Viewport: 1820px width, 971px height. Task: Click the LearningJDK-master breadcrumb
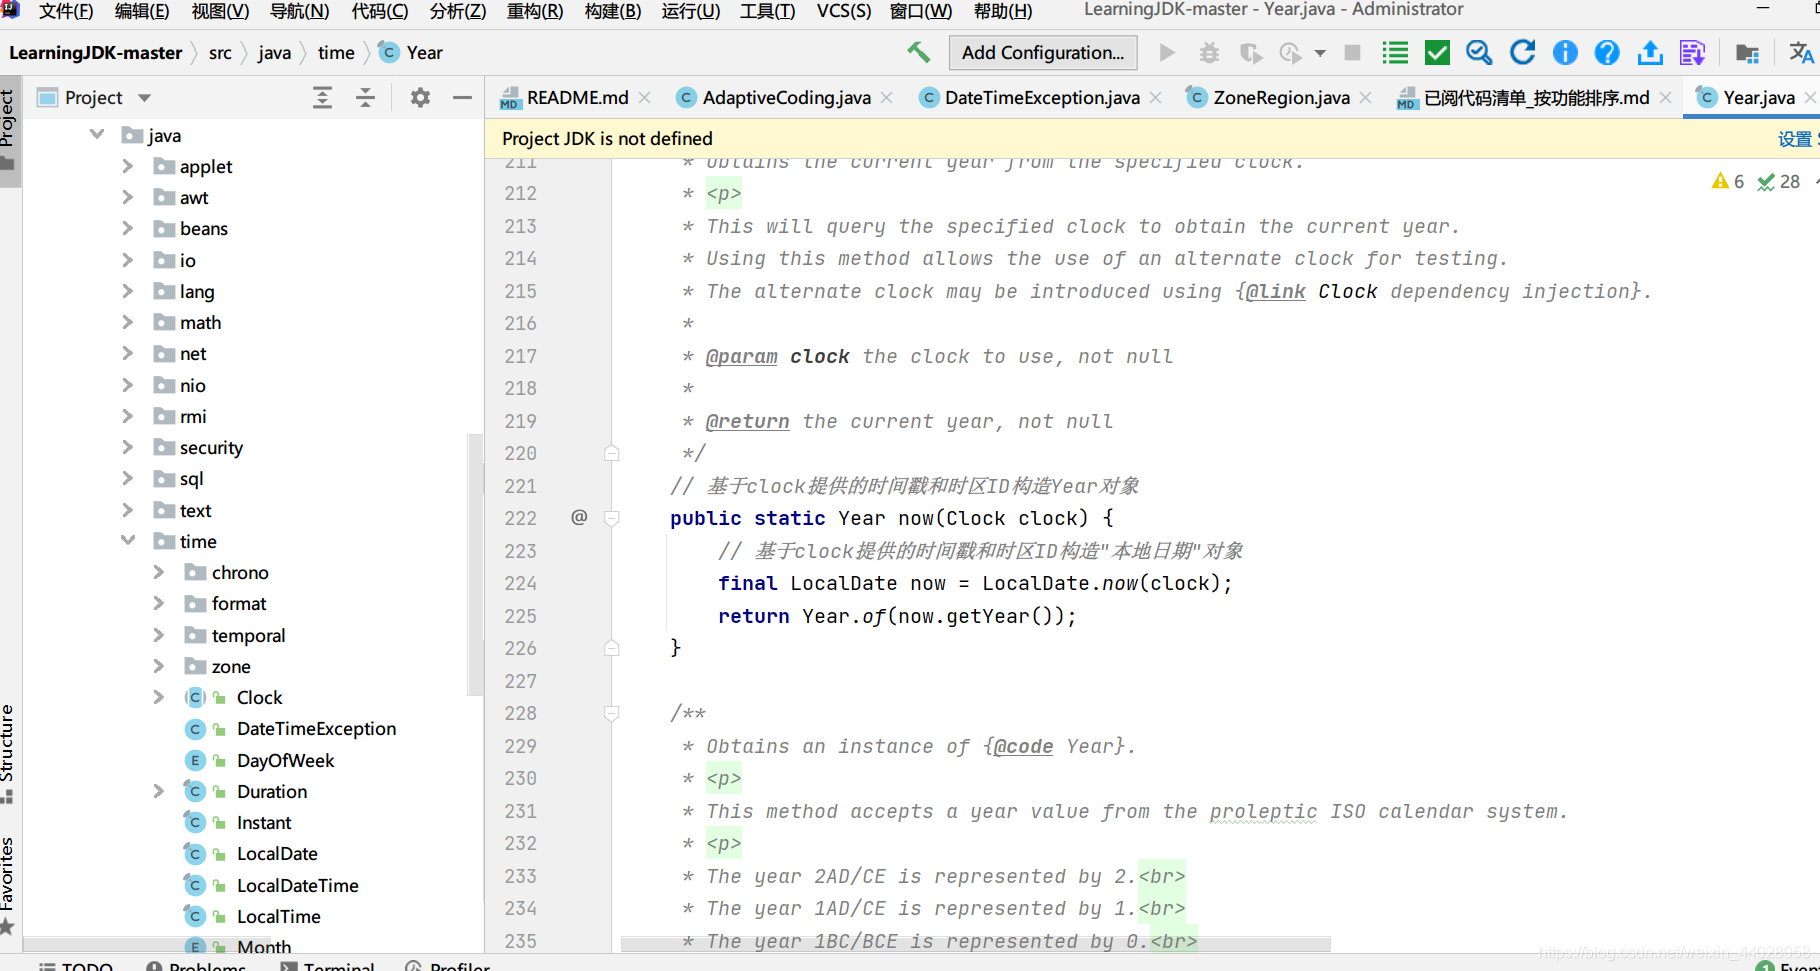point(96,53)
